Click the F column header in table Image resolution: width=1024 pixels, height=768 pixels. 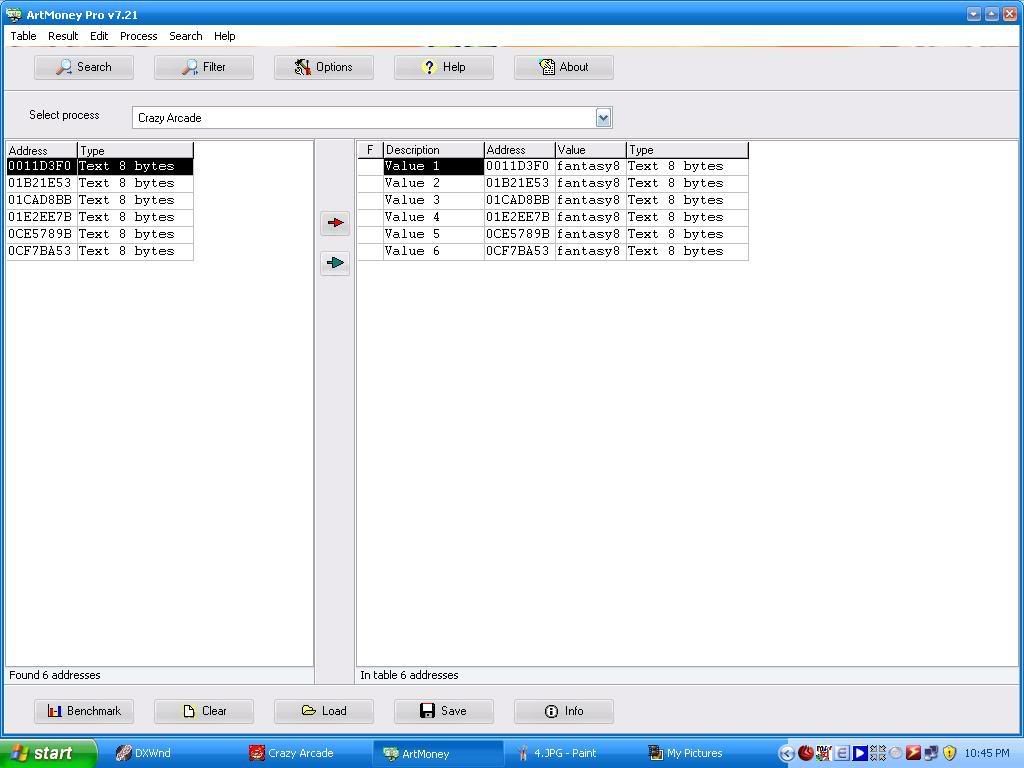(370, 150)
